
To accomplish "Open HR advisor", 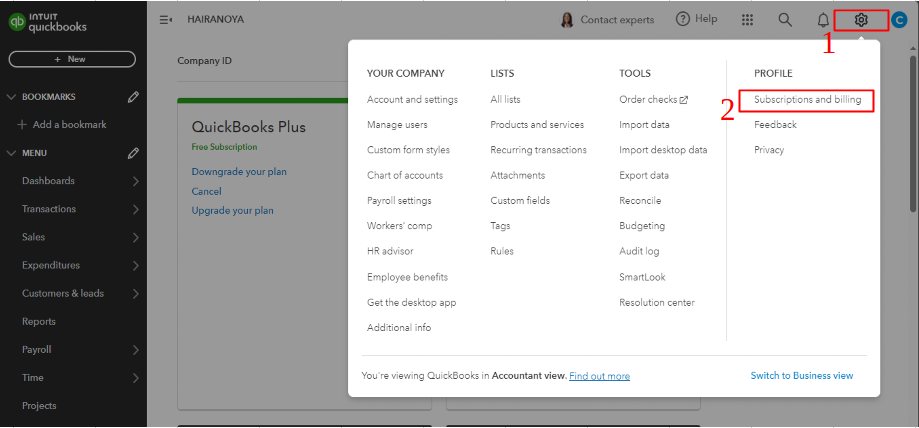I will click(x=390, y=251).
